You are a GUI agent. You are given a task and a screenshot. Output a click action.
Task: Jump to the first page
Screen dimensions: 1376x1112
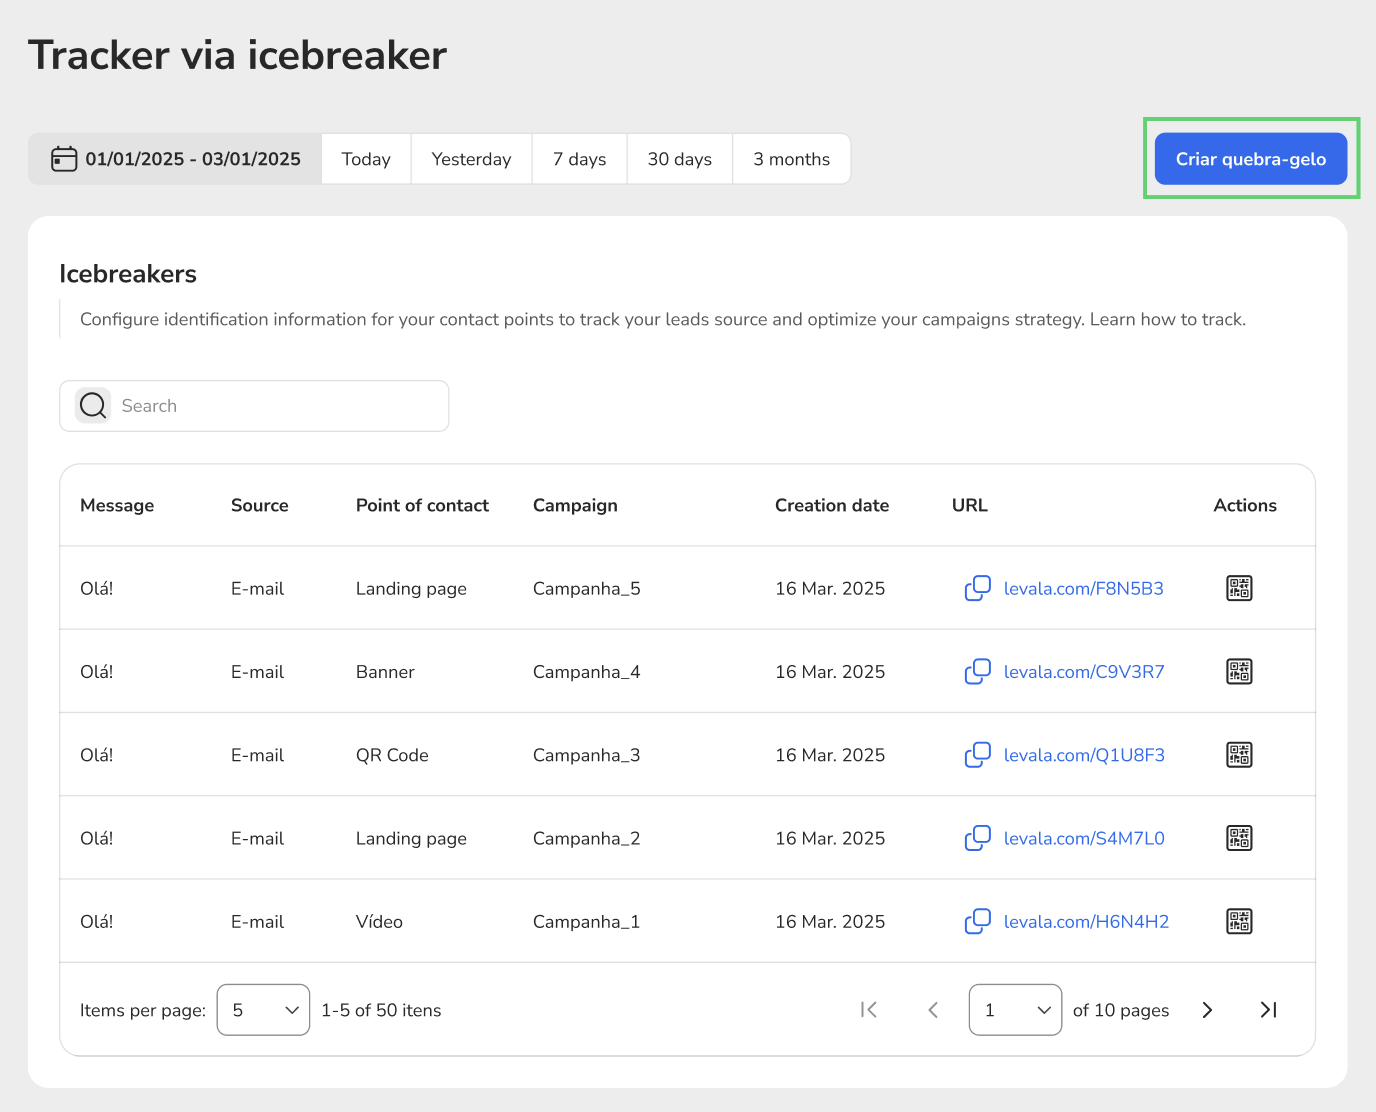click(869, 1010)
